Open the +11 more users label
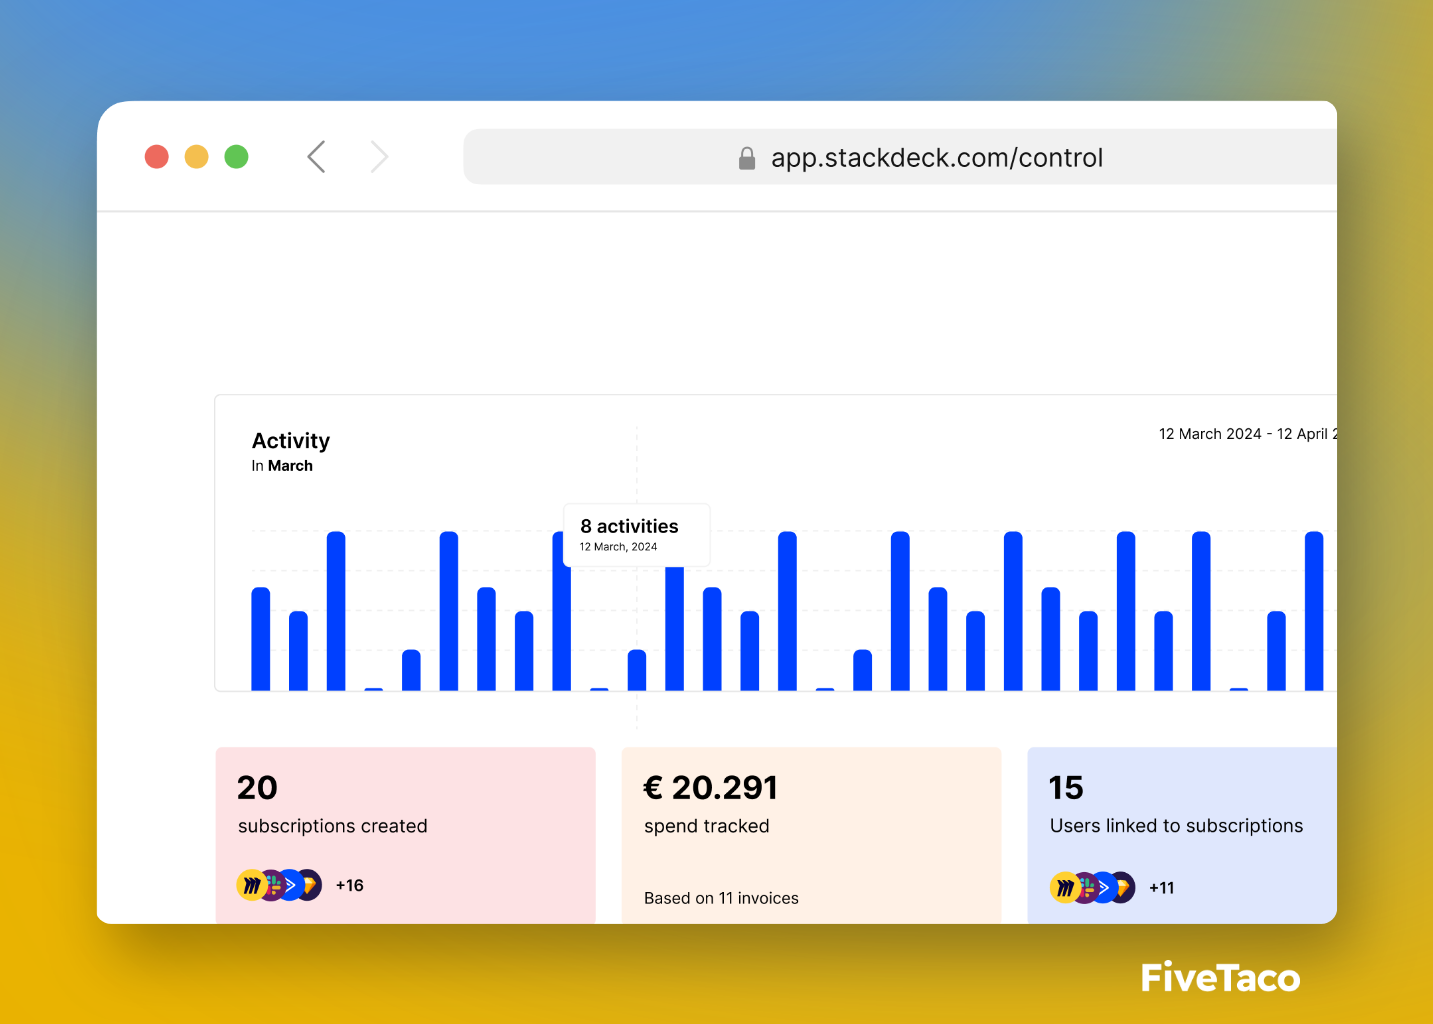This screenshot has height=1024, width=1433. coord(1162,887)
